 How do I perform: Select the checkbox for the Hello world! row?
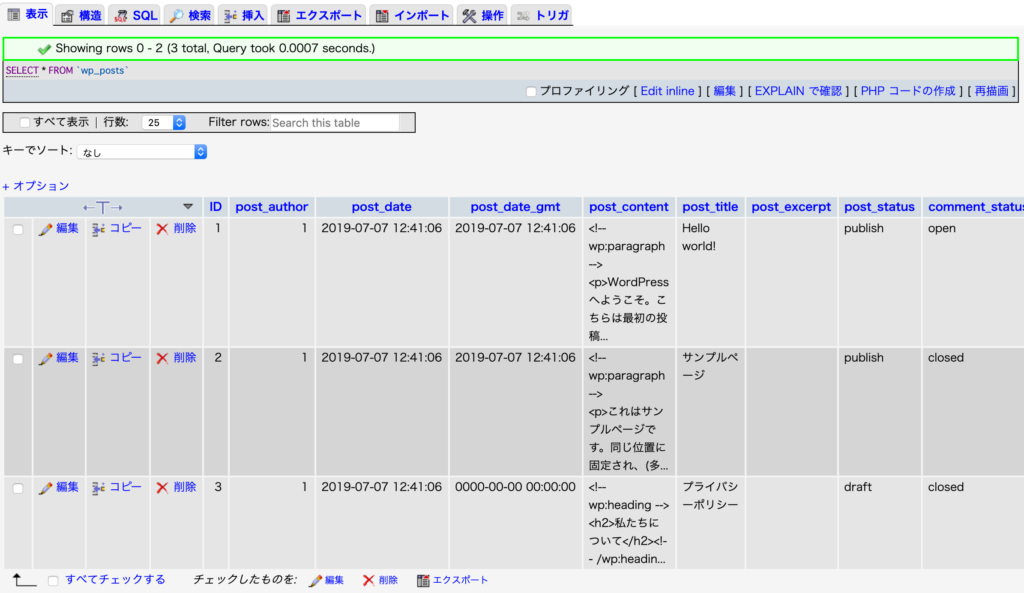click(x=18, y=230)
